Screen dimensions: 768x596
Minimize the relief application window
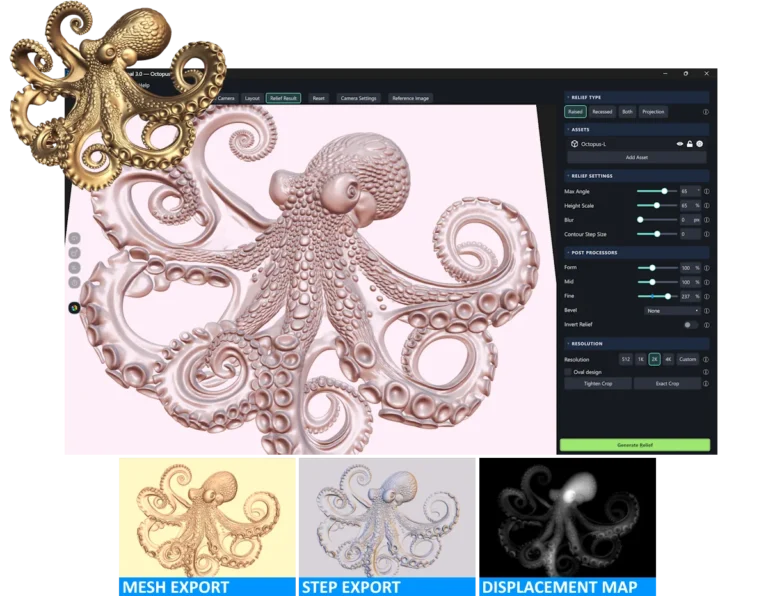(x=665, y=73)
